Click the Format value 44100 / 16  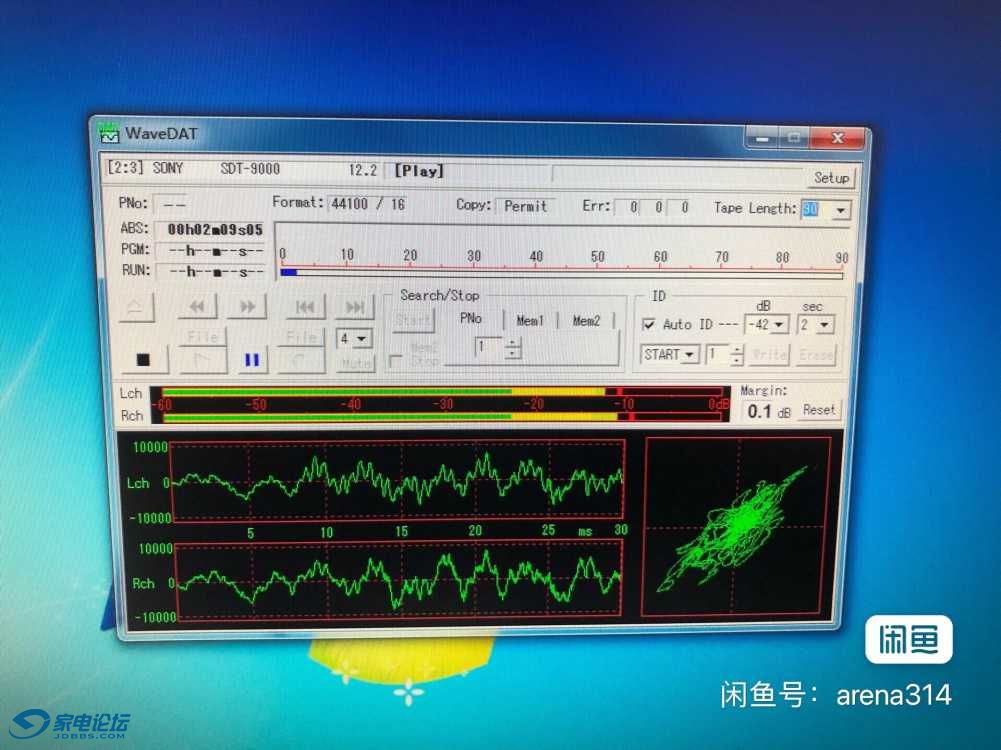coord(368,204)
